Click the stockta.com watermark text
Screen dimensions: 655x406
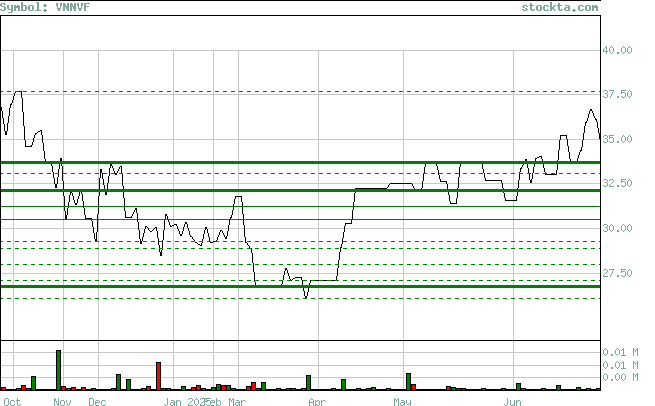(x=560, y=7)
